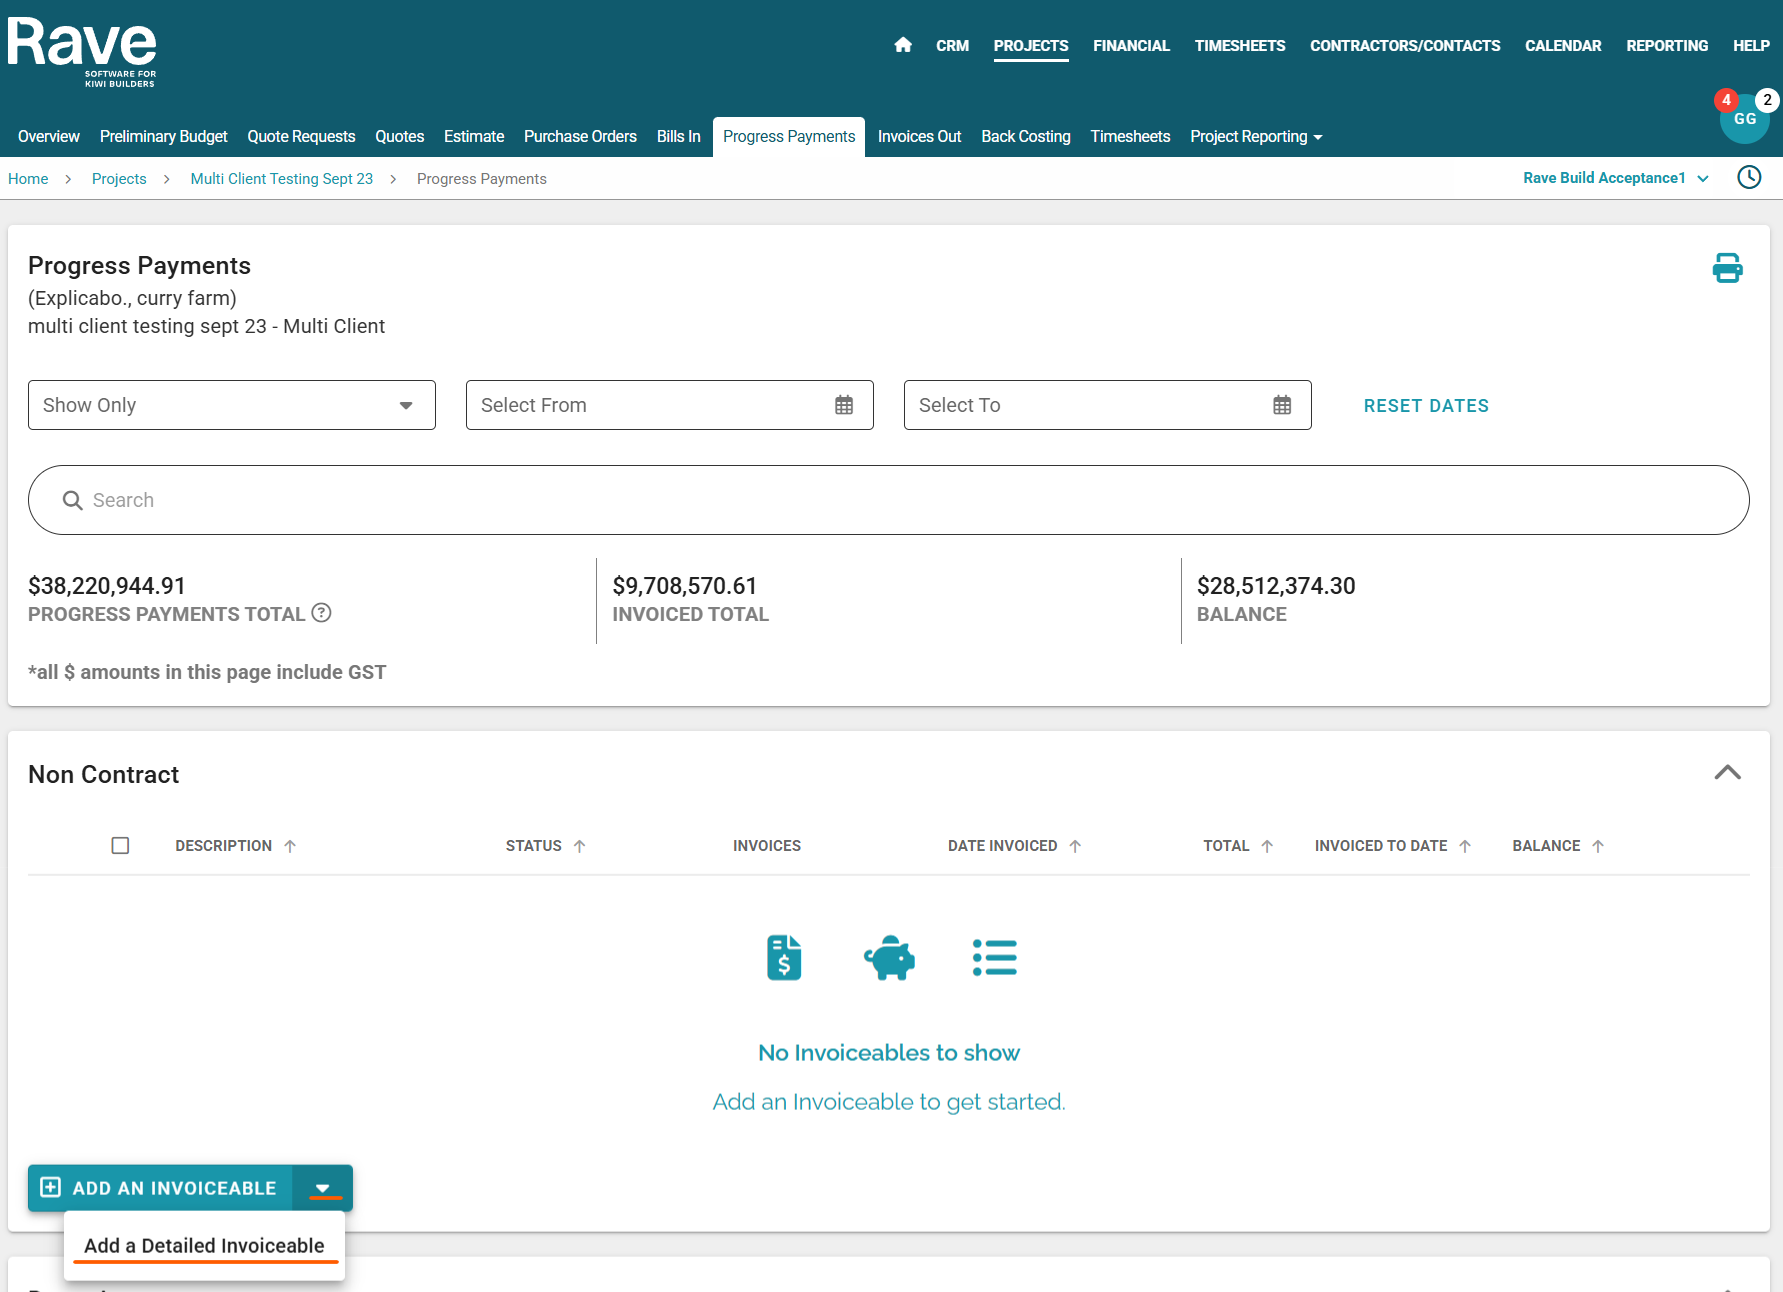View the red notification badge showing 4
Viewport: 1783px width, 1292px height.
click(x=1726, y=100)
